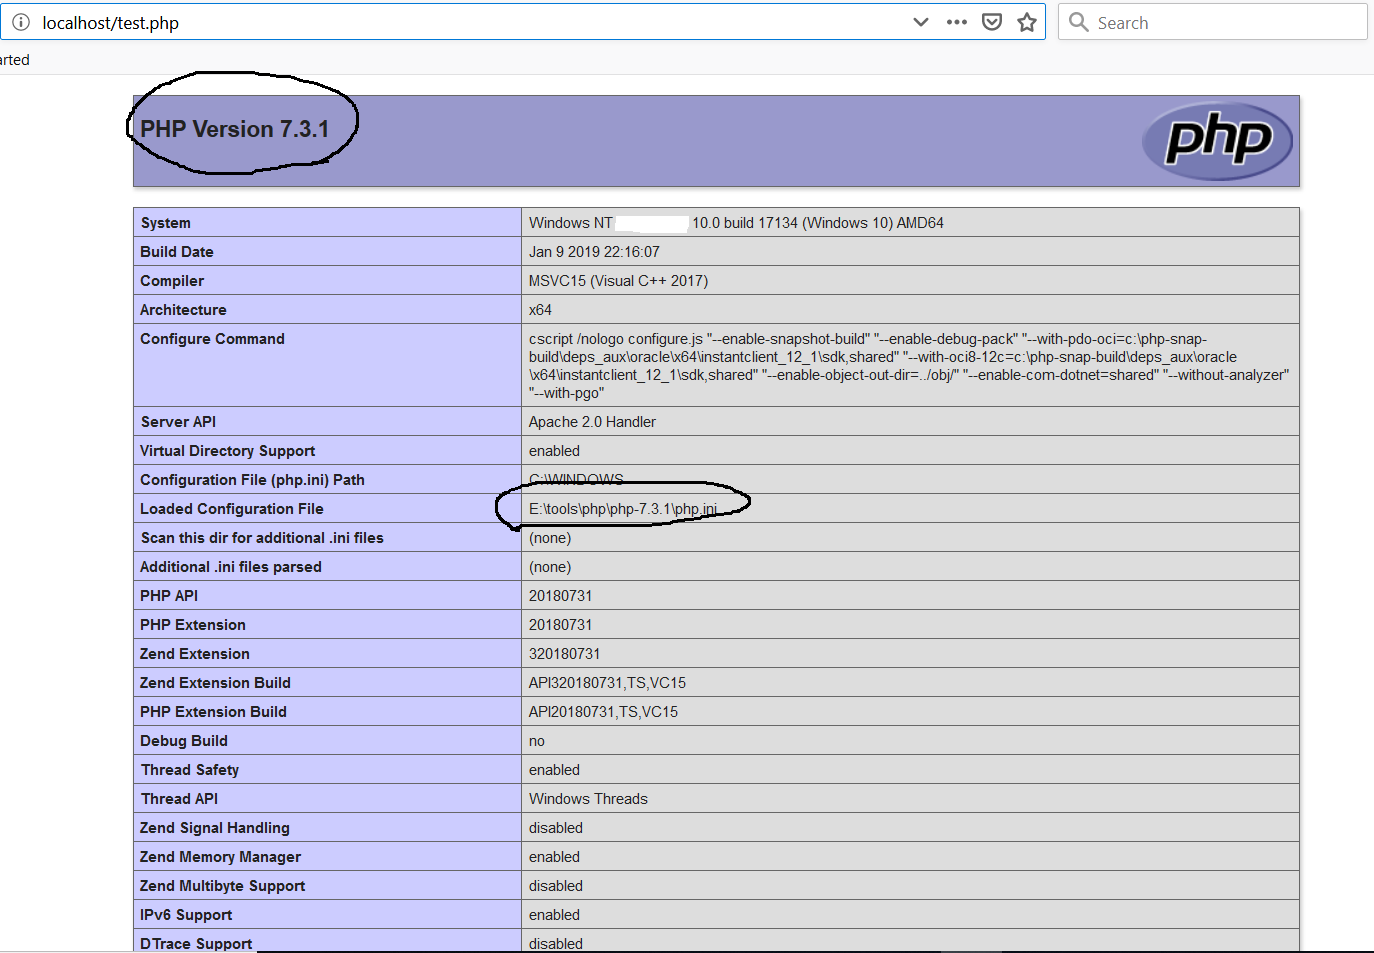
Task: Focus the Search input field
Action: [x=1213, y=22]
